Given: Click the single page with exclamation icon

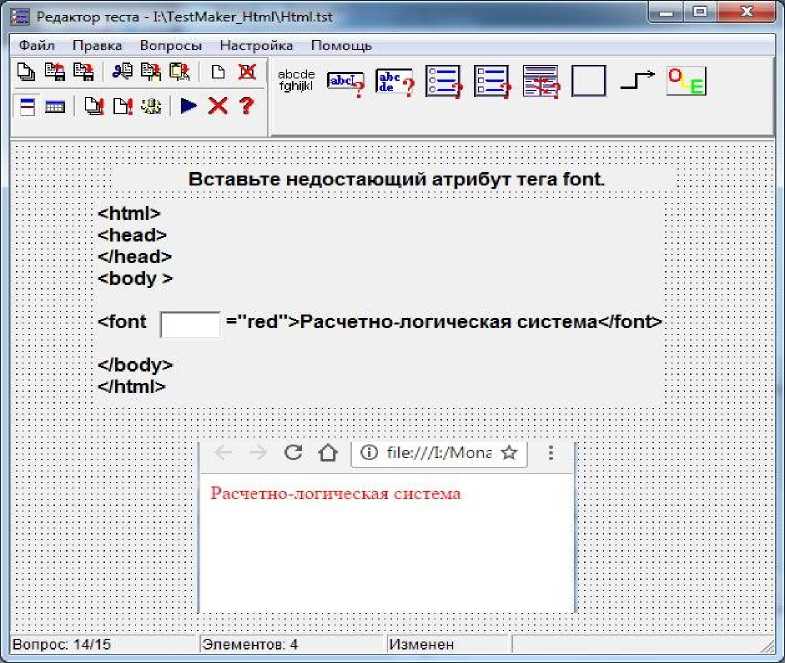Looking at the screenshot, I should pos(123,106).
